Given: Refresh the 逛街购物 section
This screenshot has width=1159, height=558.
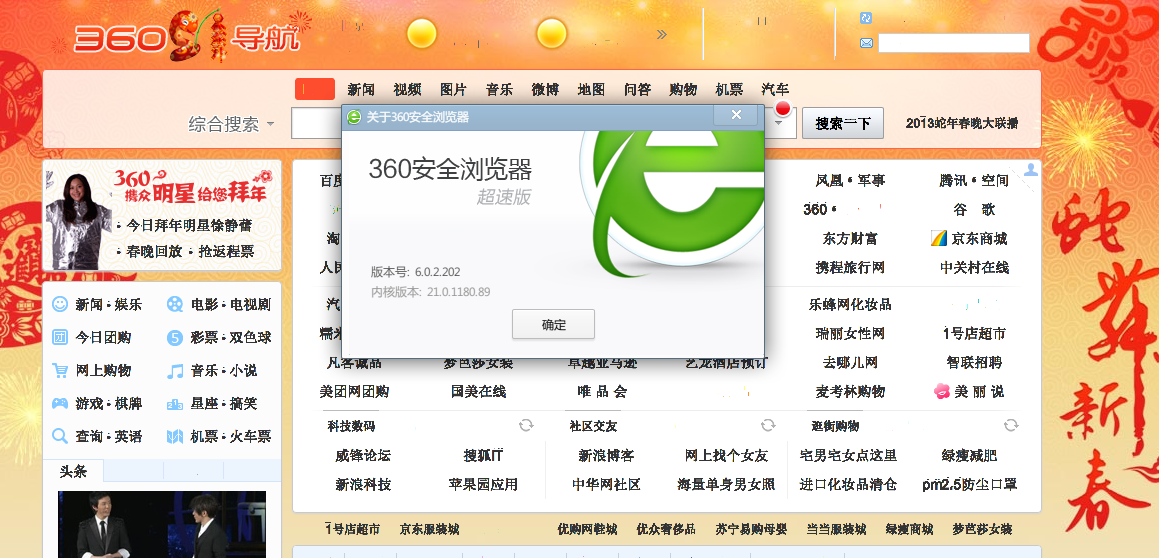Looking at the screenshot, I should click(x=1010, y=425).
